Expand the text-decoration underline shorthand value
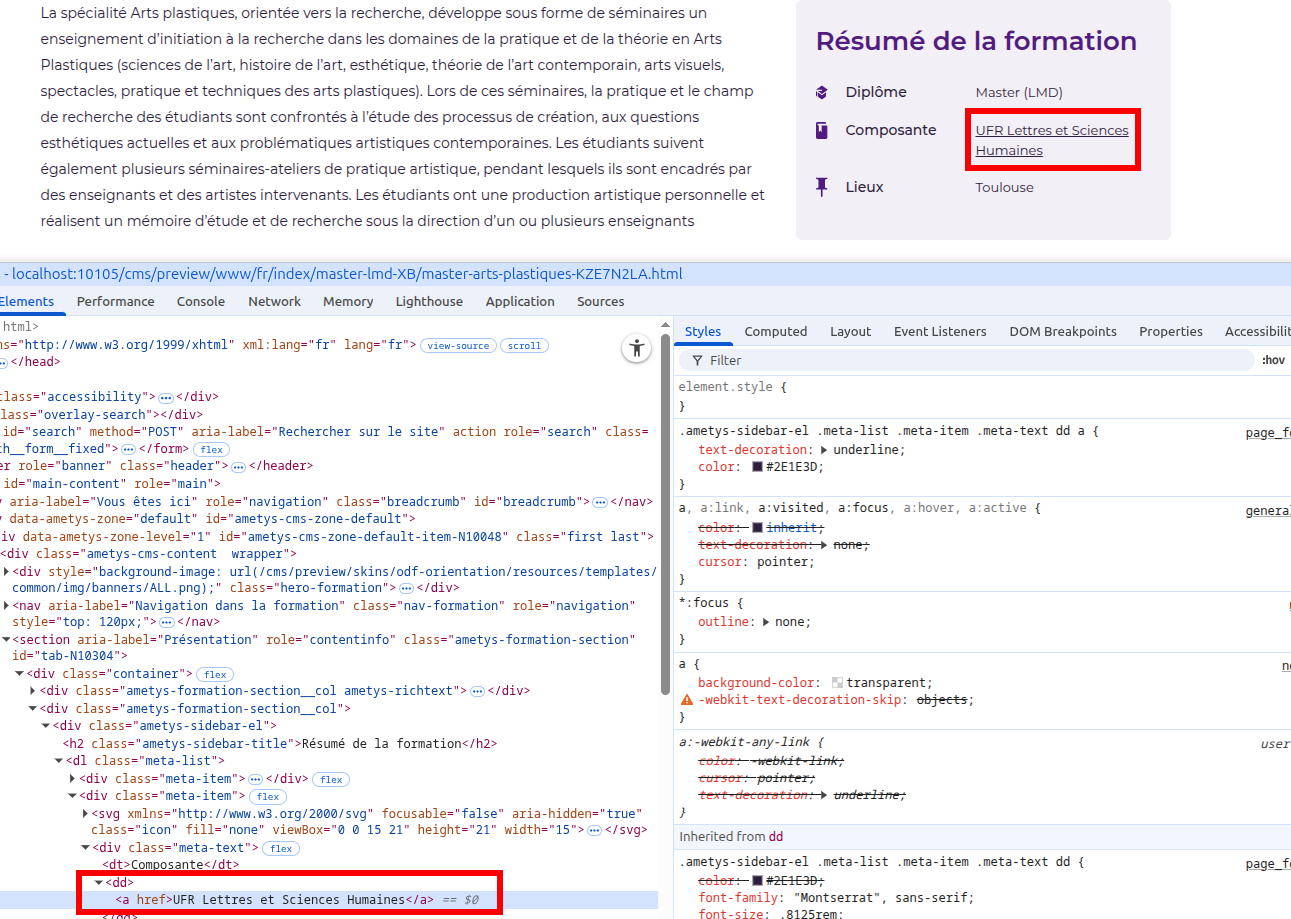Screen dimensions: 1291x919 click(825, 450)
